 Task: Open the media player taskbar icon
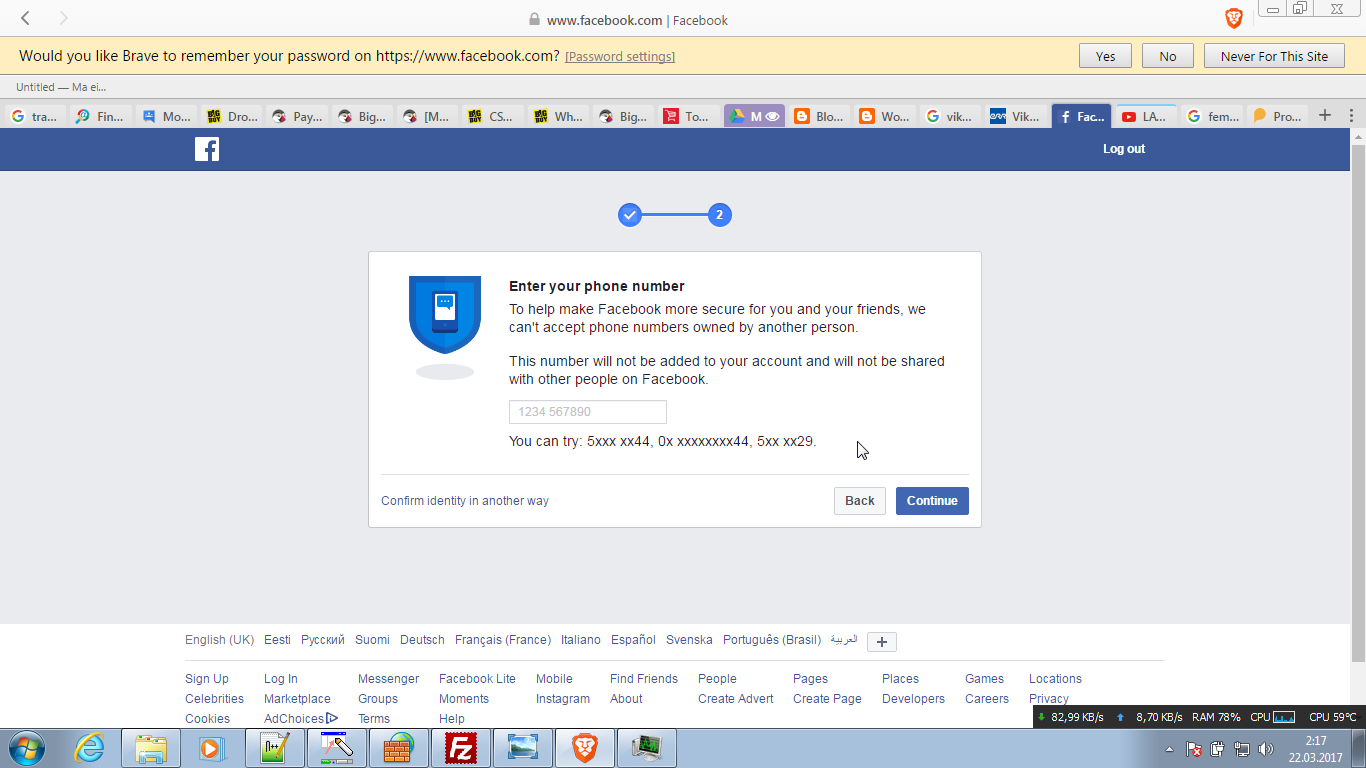coord(212,748)
